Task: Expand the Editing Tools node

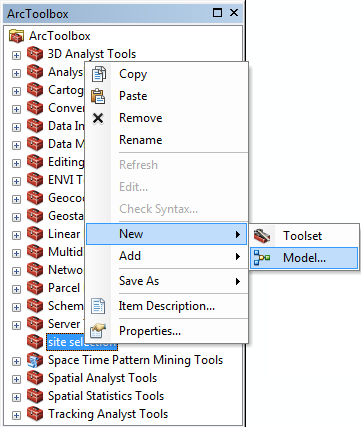Action: pyautogui.click(x=16, y=163)
